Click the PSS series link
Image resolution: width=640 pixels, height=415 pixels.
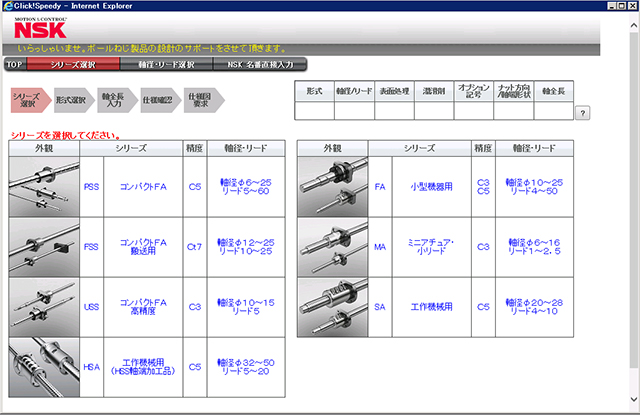coord(91,187)
